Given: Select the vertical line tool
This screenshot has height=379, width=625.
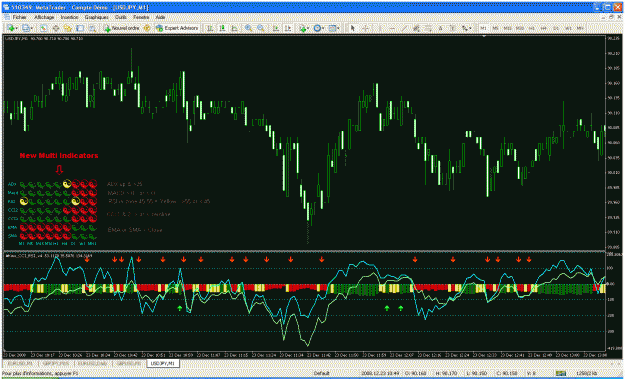Looking at the screenshot, I should tap(380, 28).
